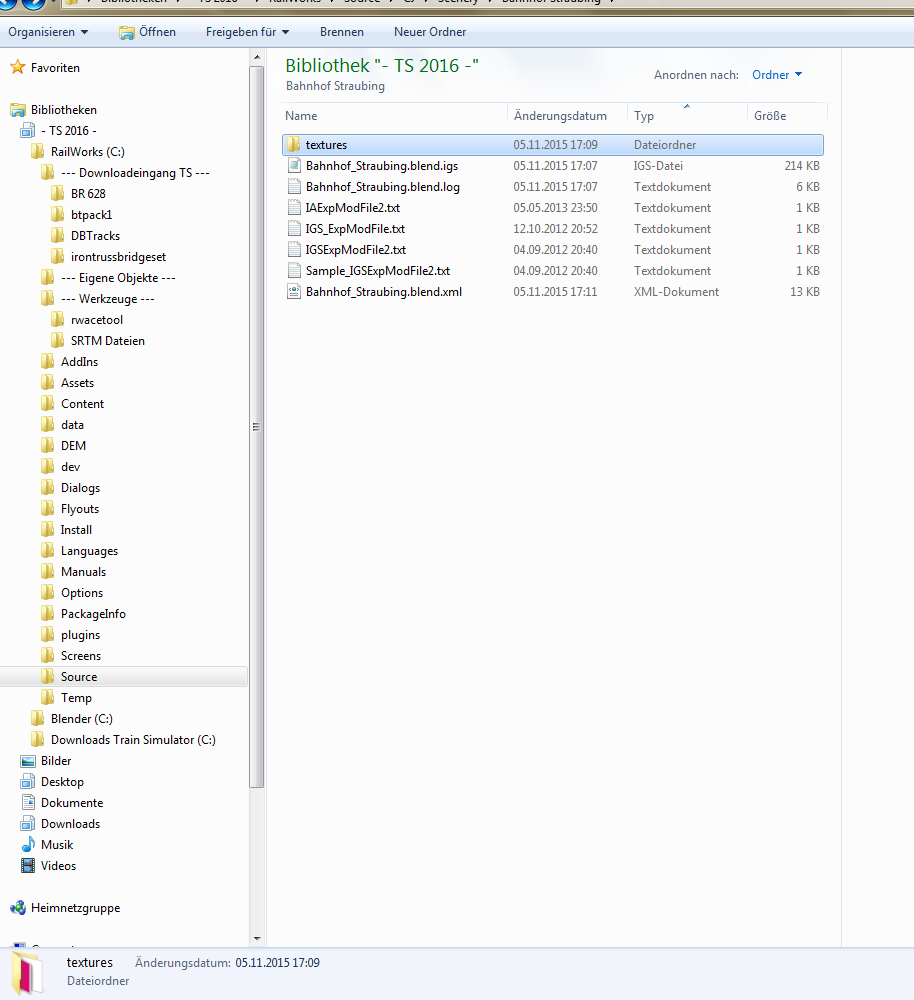Select Flyouts folder in tree
914x1000 pixels.
tap(80, 509)
